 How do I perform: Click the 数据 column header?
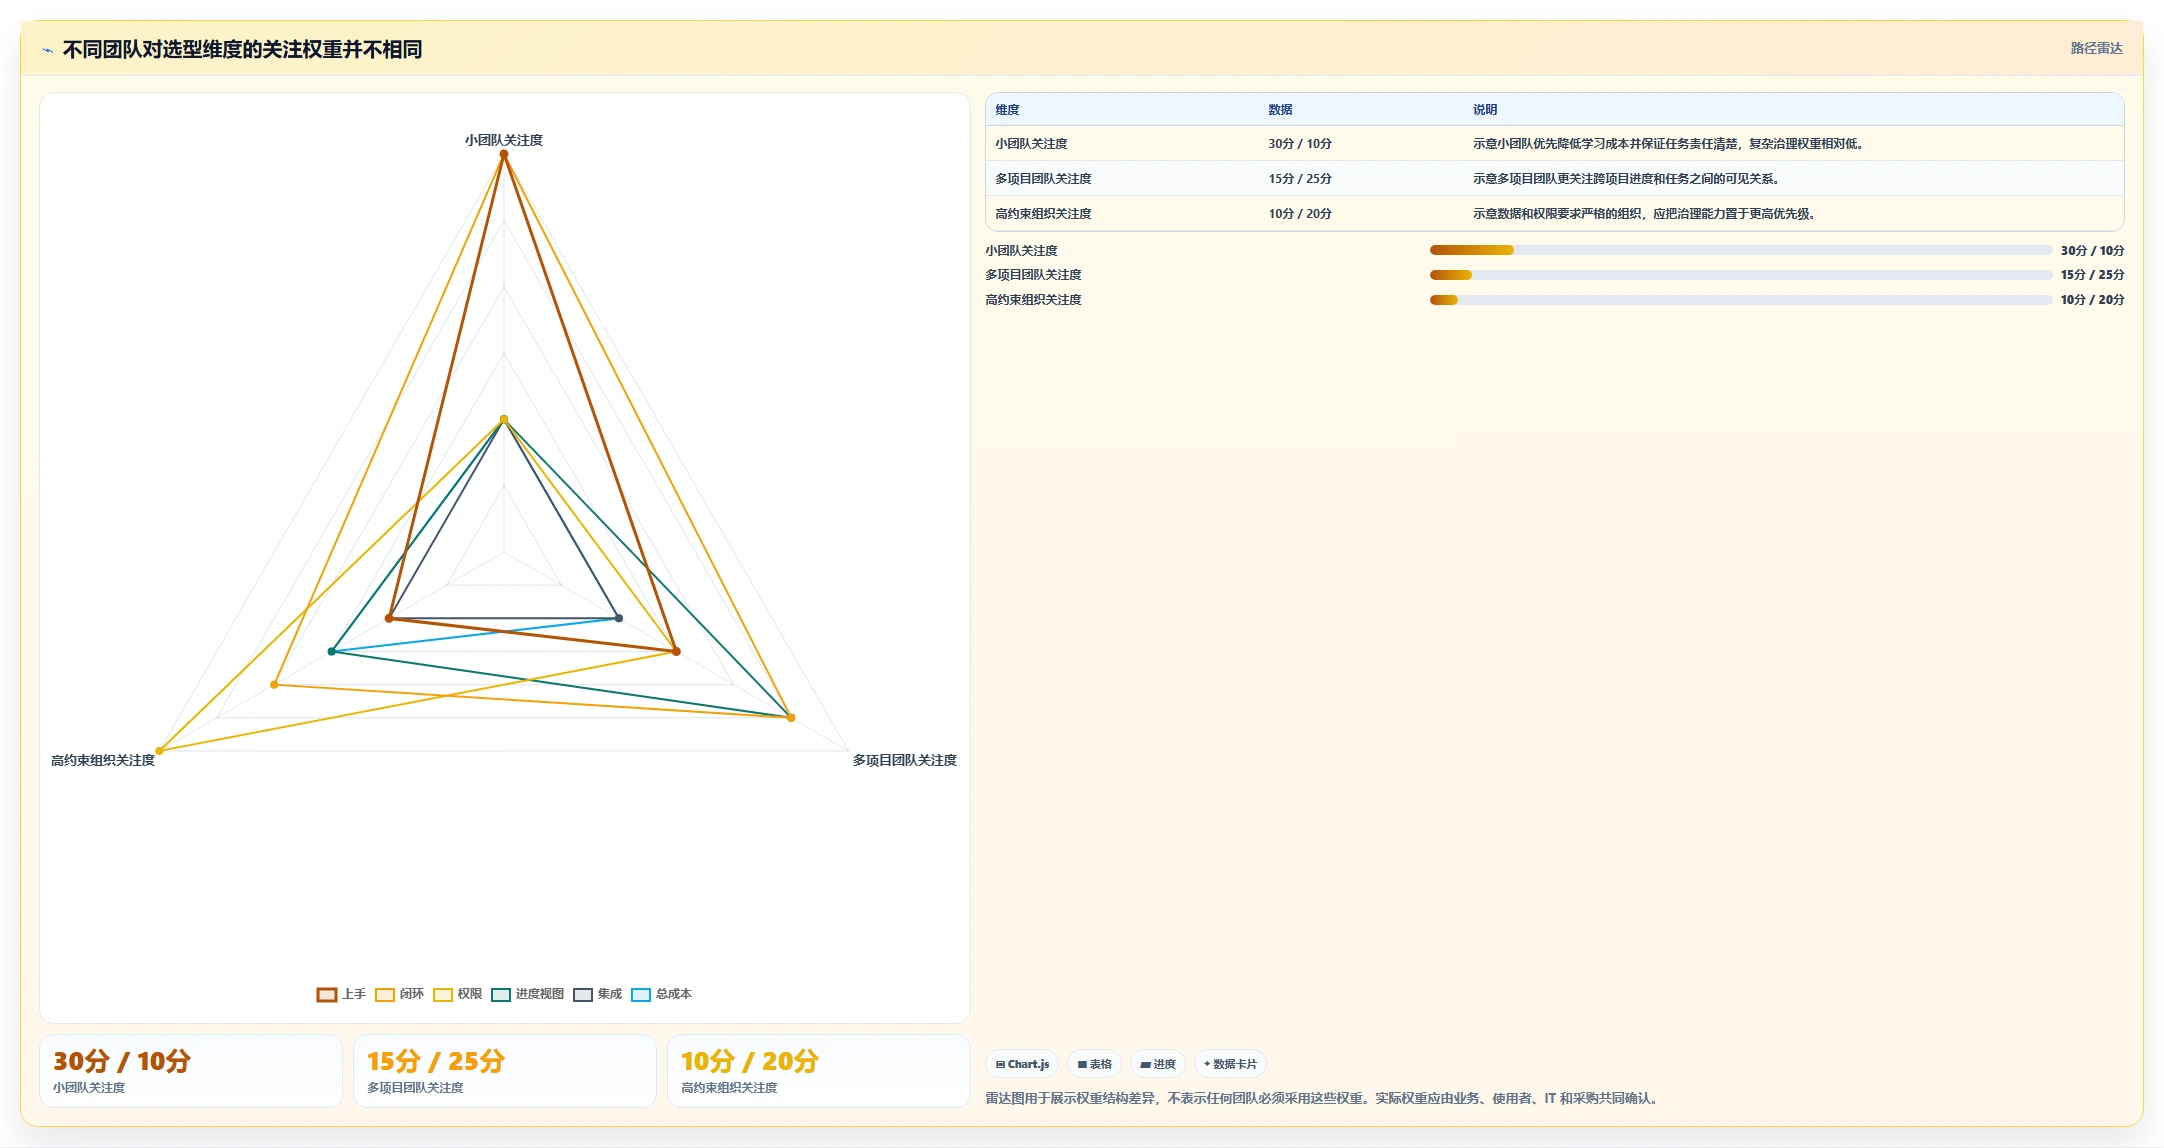(1280, 110)
